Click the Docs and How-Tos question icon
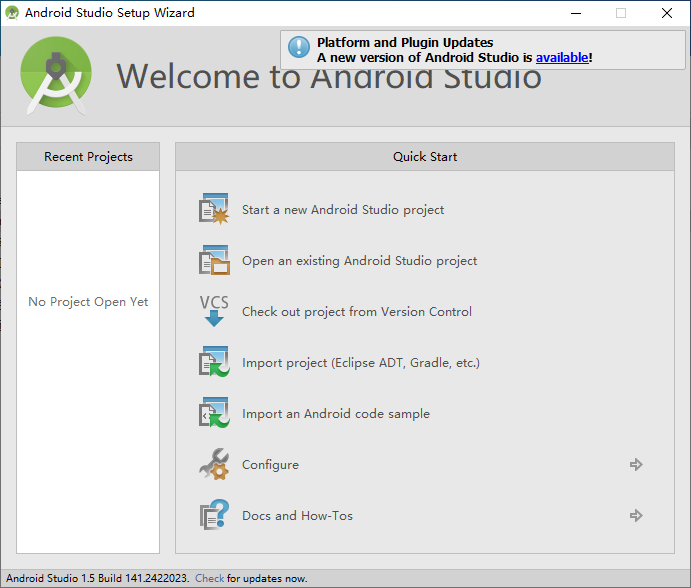The width and height of the screenshot is (691, 588). pyautogui.click(x=214, y=515)
